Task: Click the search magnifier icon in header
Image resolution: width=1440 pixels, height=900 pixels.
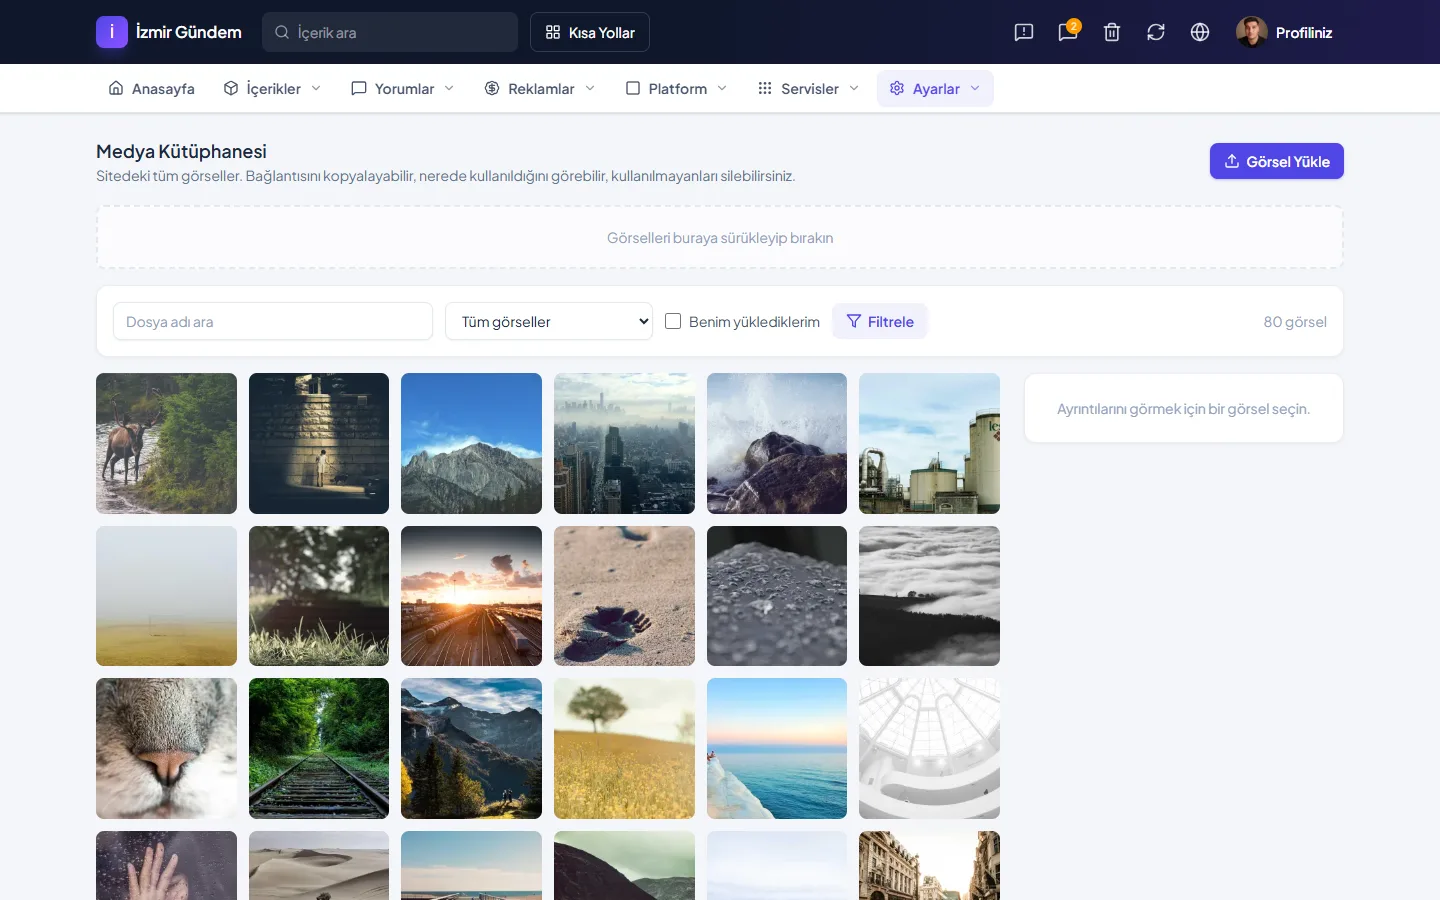Action: [x=282, y=32]
